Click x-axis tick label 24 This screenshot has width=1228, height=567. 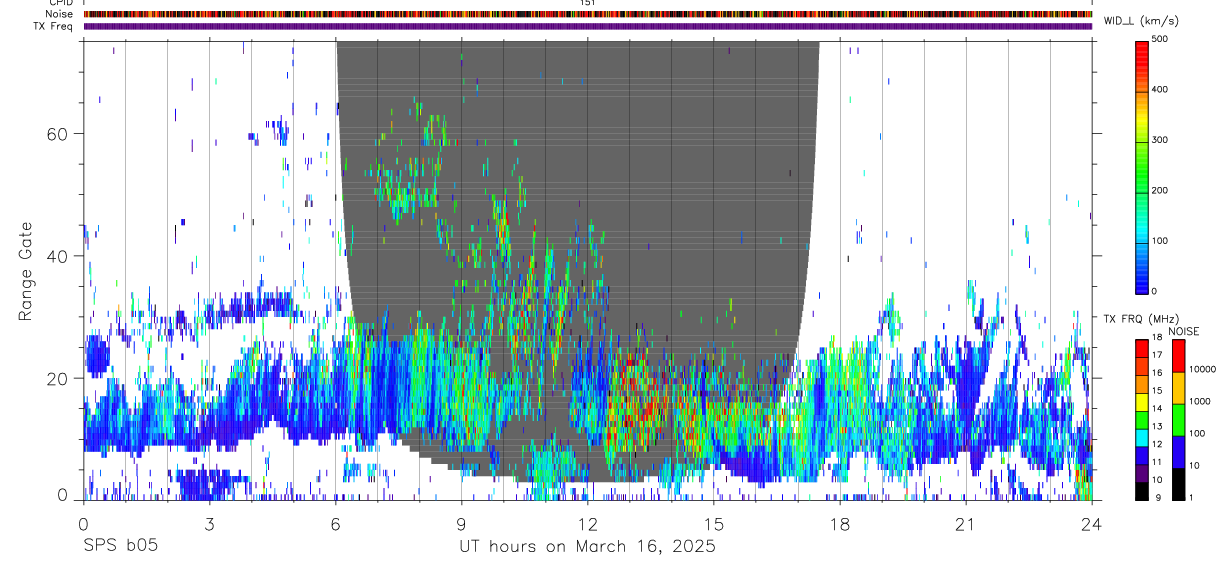pyautogui.click(x=1092, y=523)
